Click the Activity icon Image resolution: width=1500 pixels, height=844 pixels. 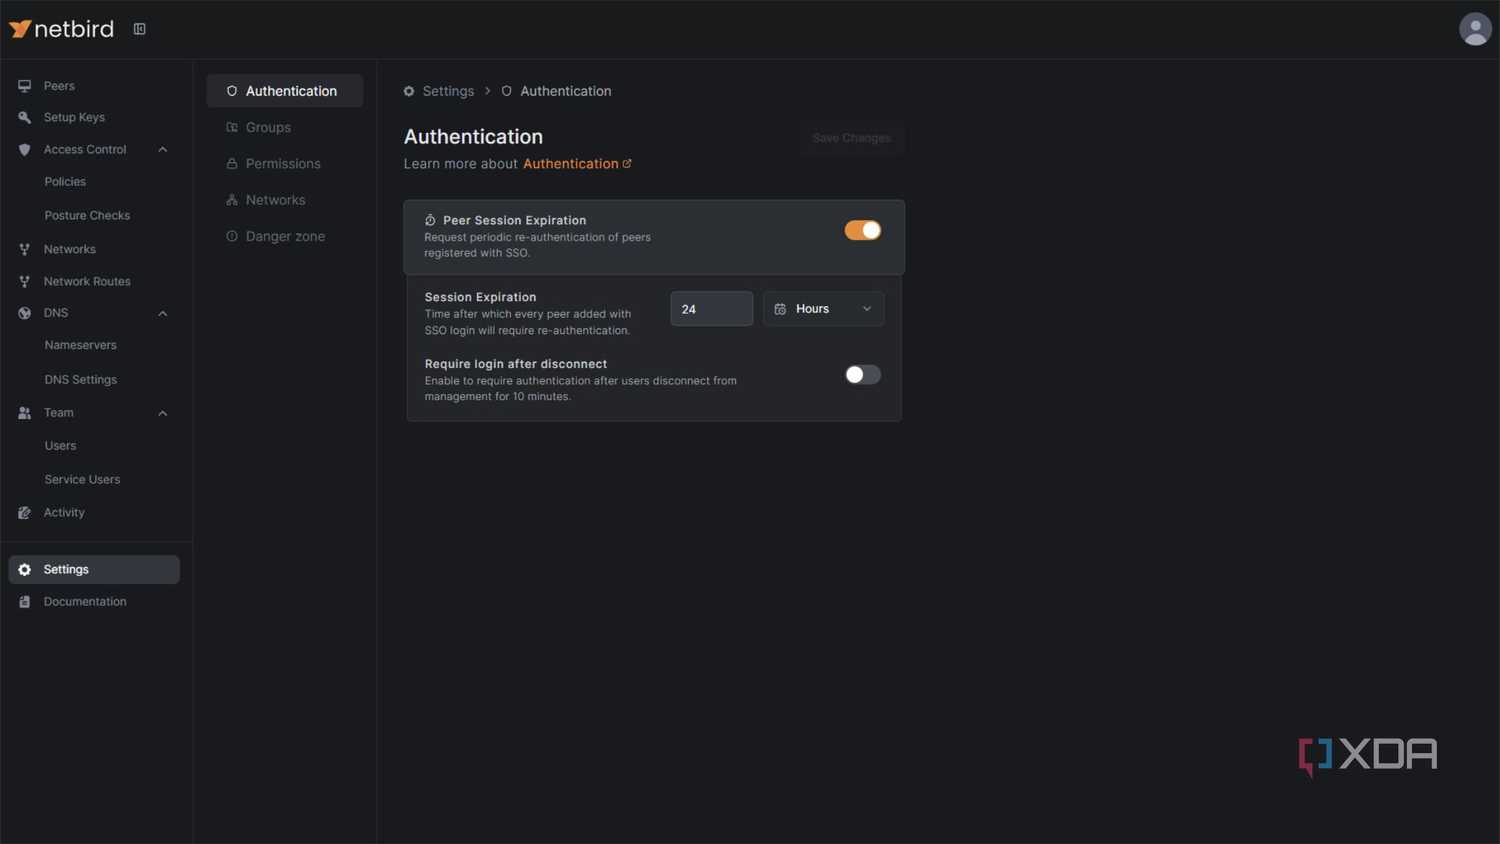point(25,512)
